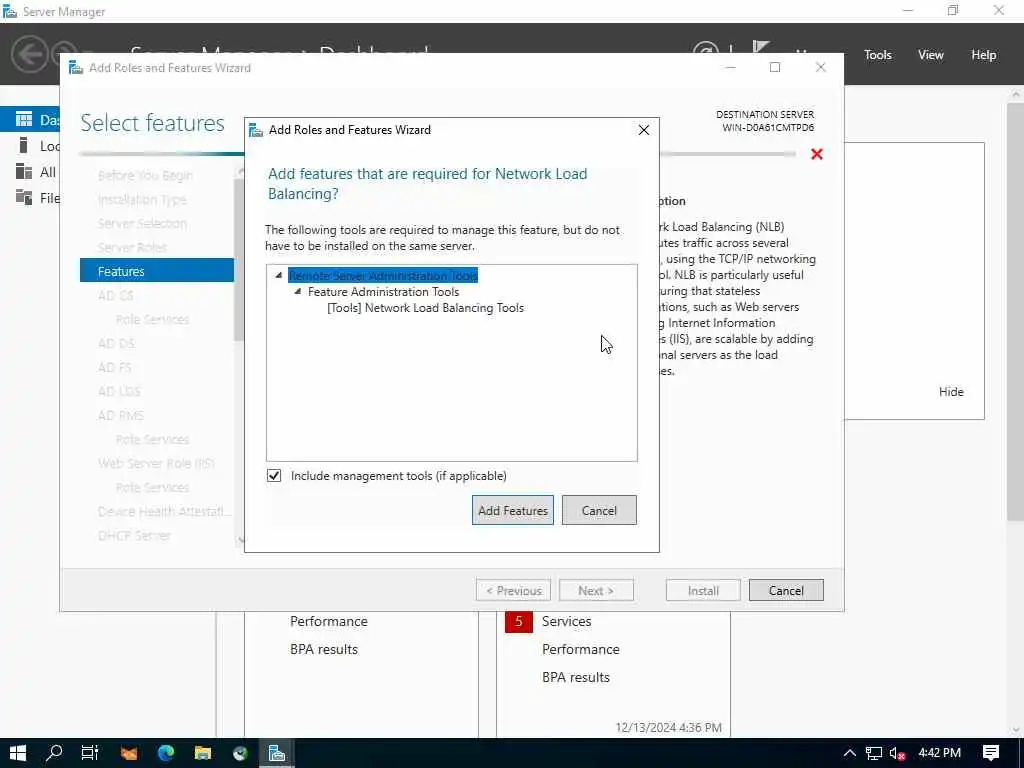
Task: Click Hide link in Server Manager
Action: [951, 392]
